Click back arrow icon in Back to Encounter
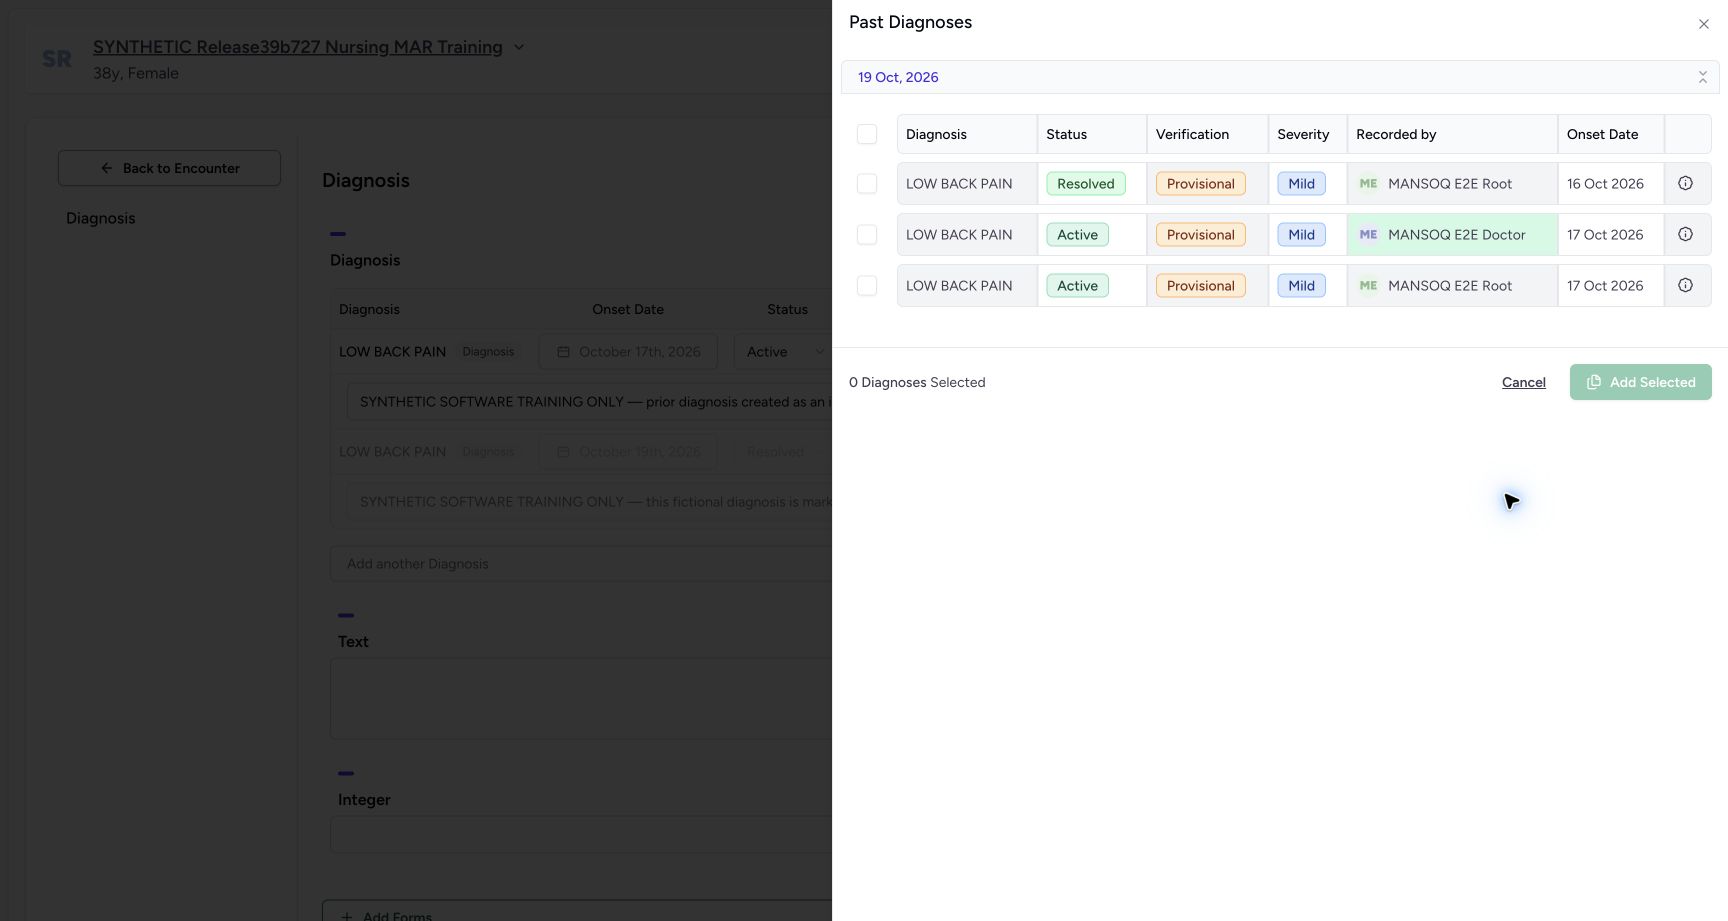The height and width of the screenshot is (921, 1728). 107,168
